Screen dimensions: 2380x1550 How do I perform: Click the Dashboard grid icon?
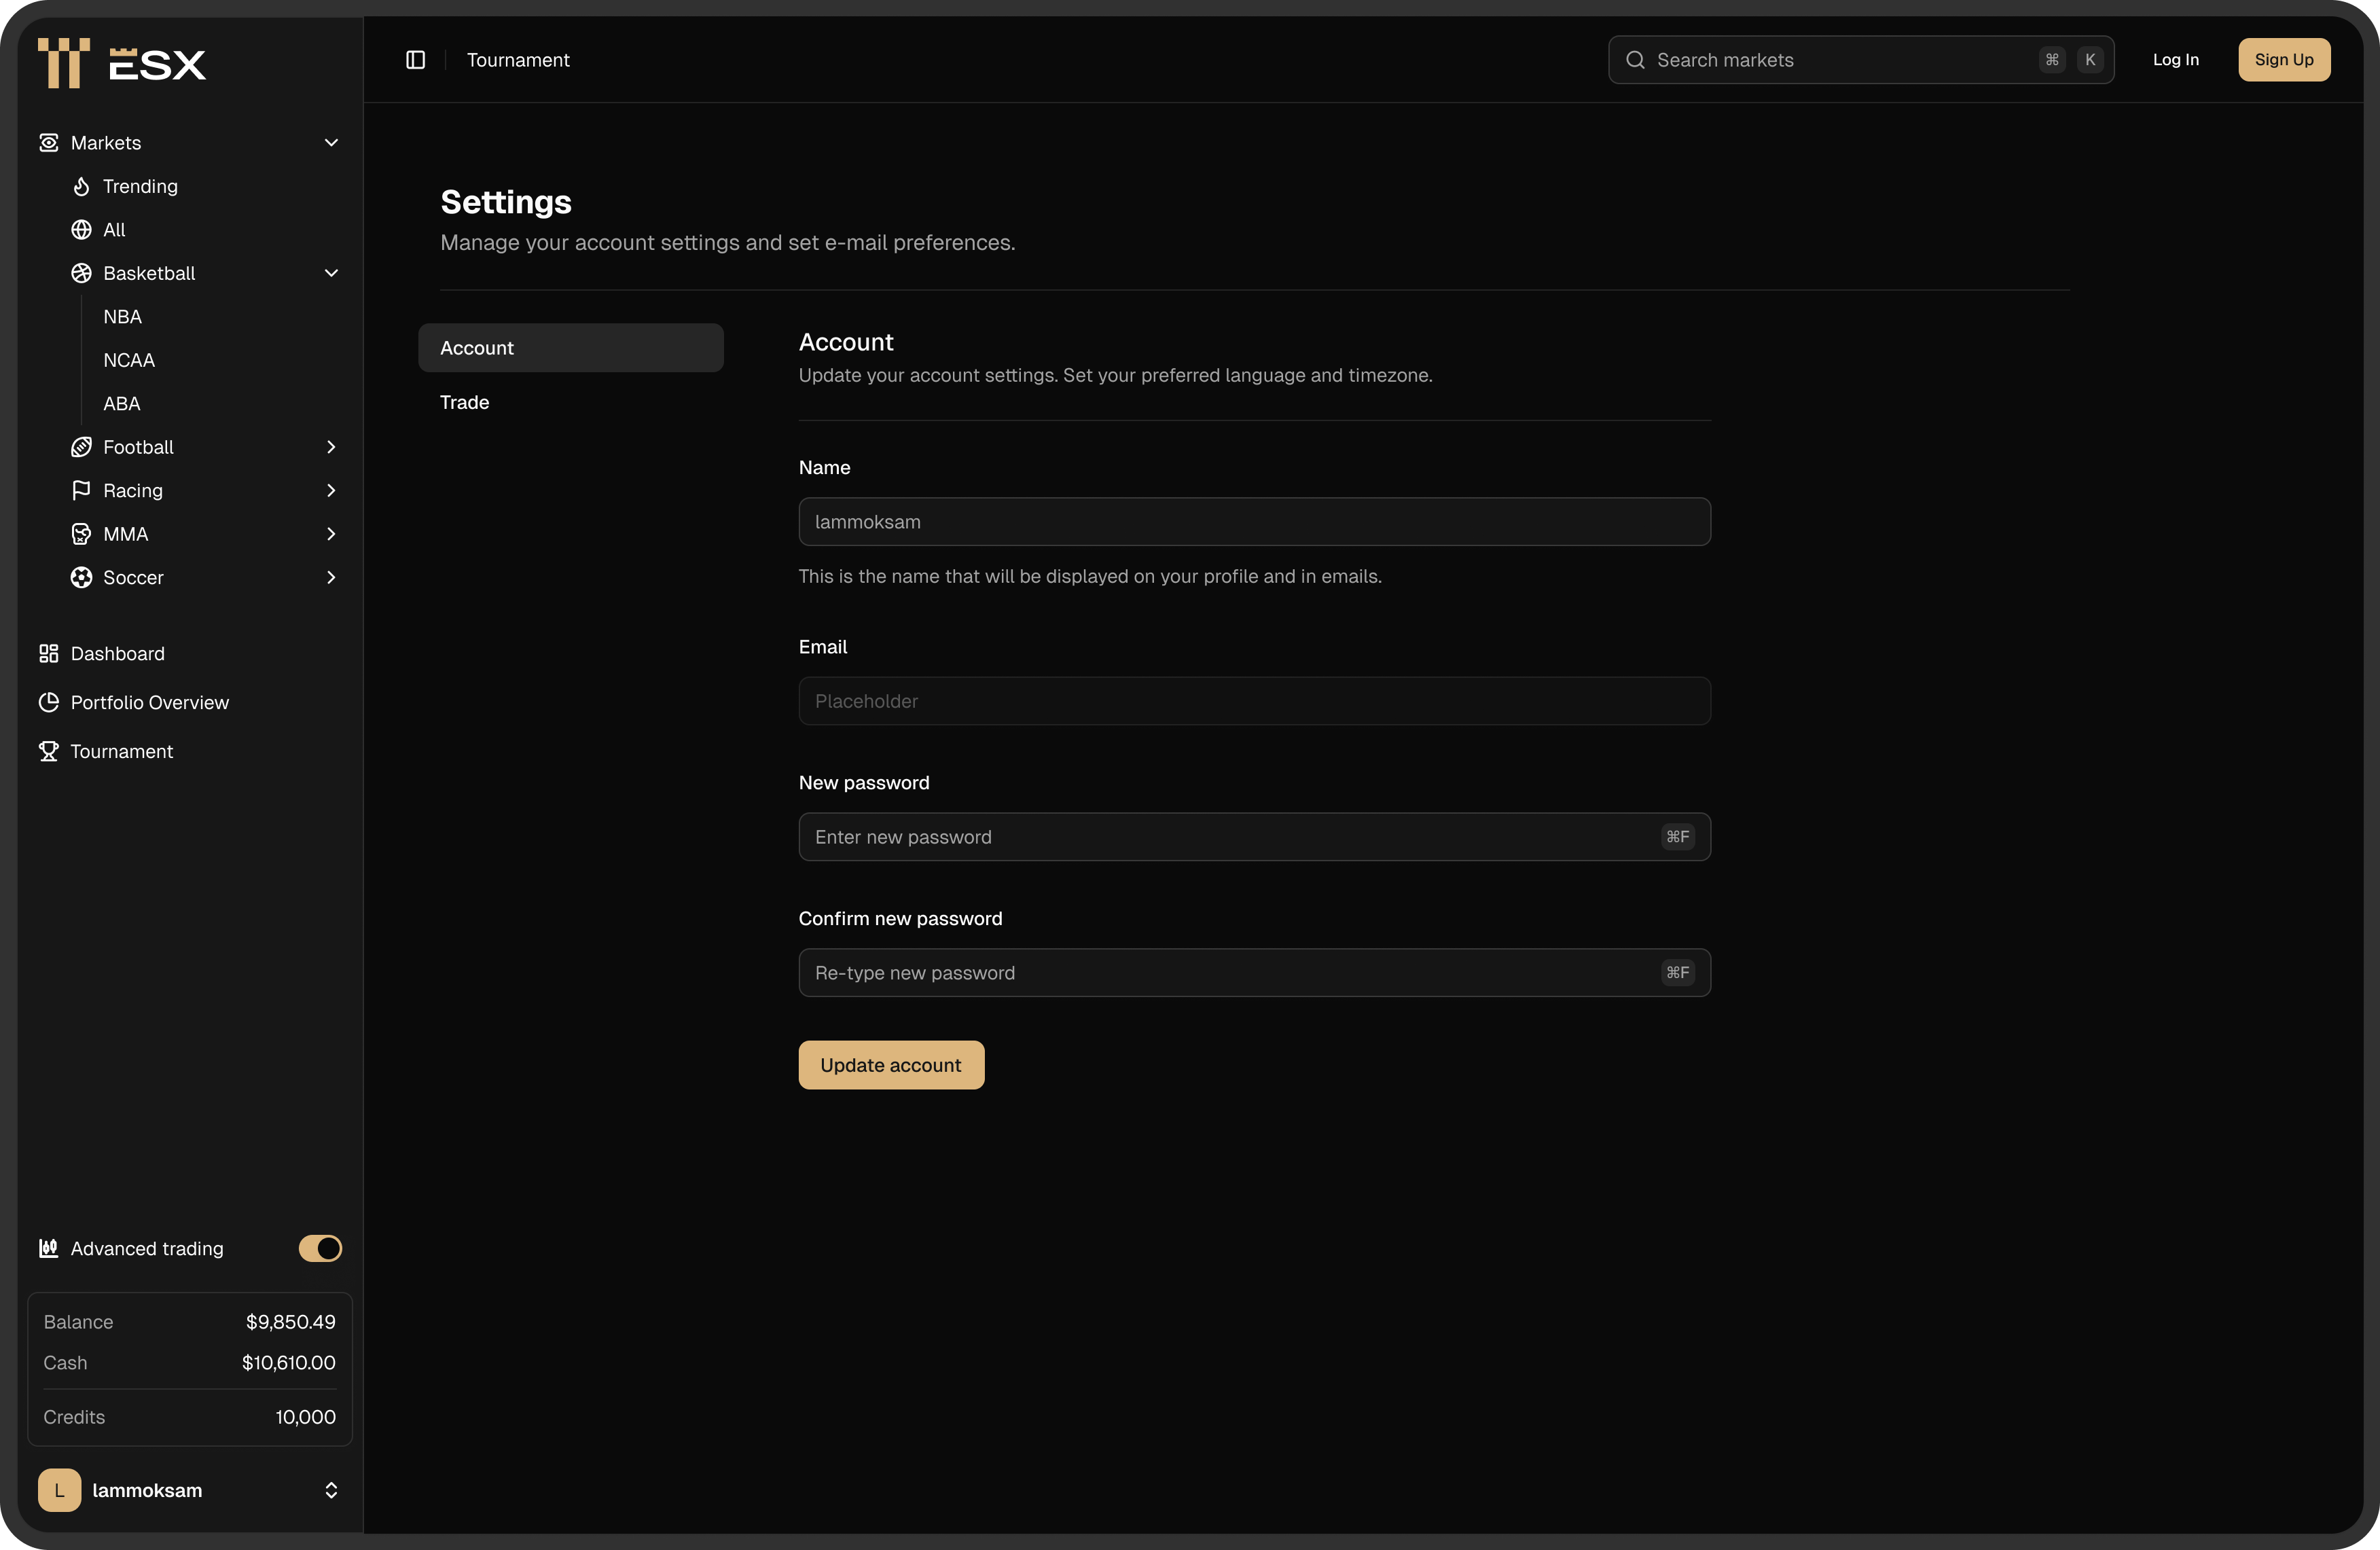(48, 653)
